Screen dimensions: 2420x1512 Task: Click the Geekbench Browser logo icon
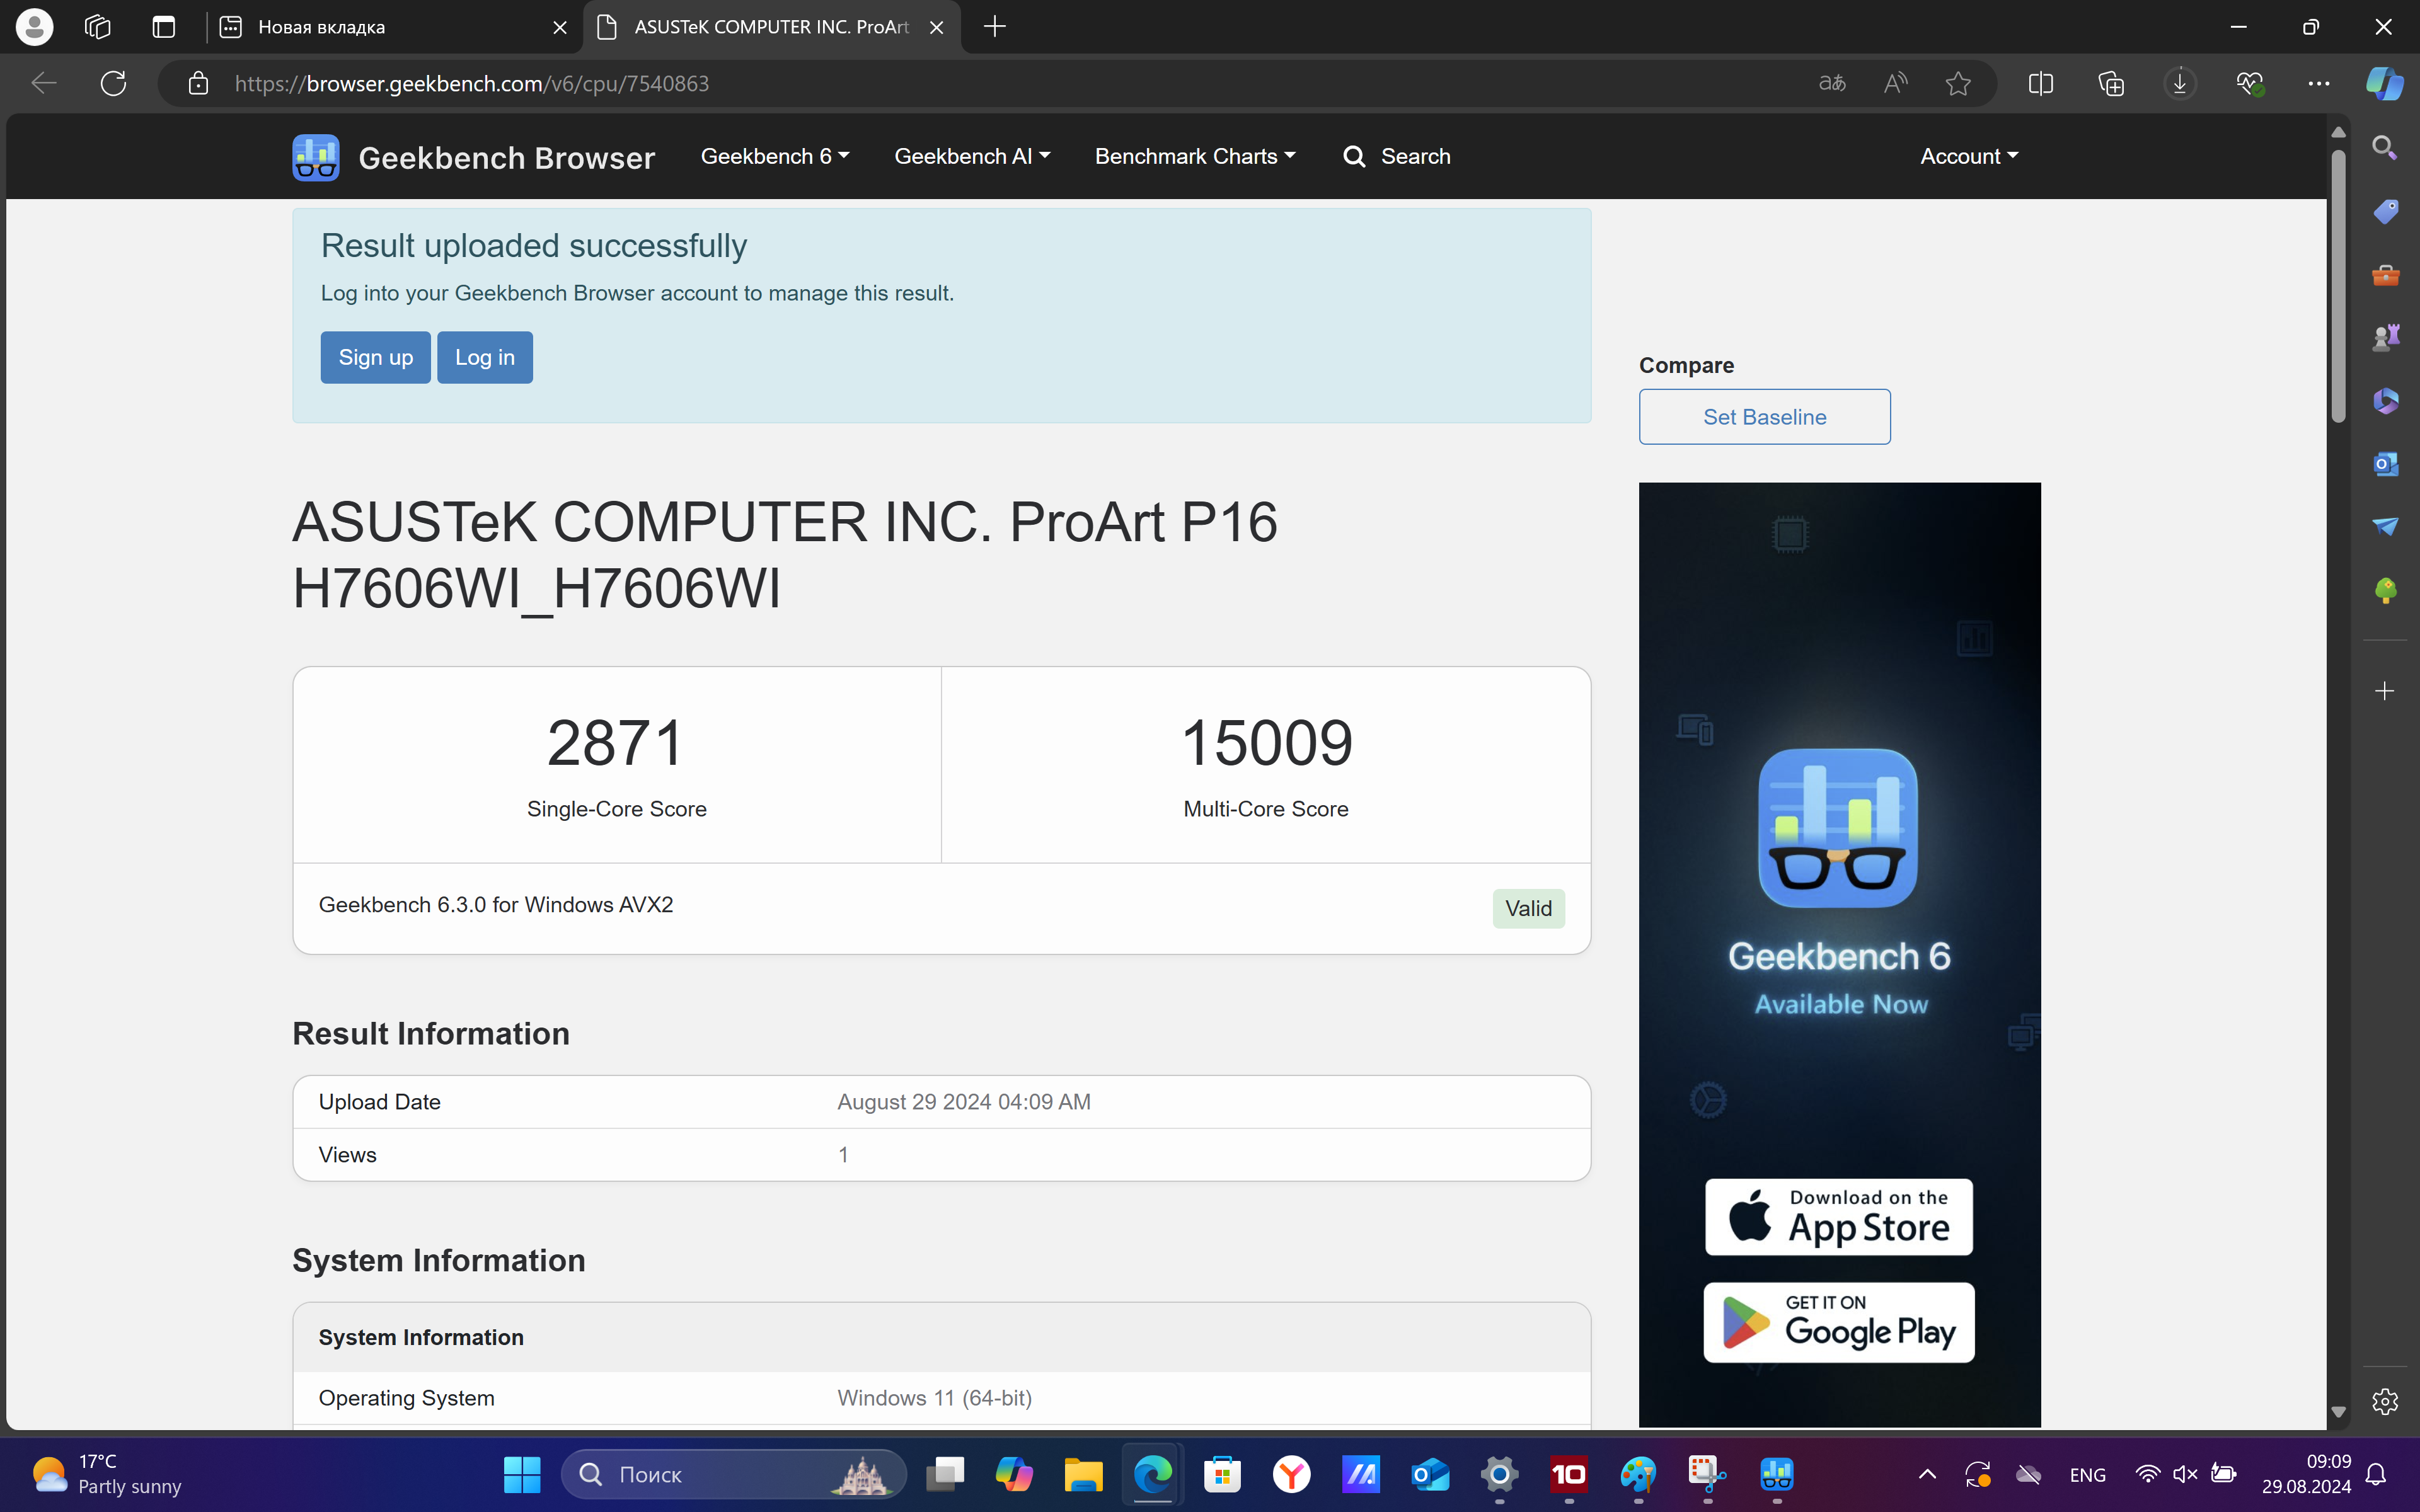(315, 157)
